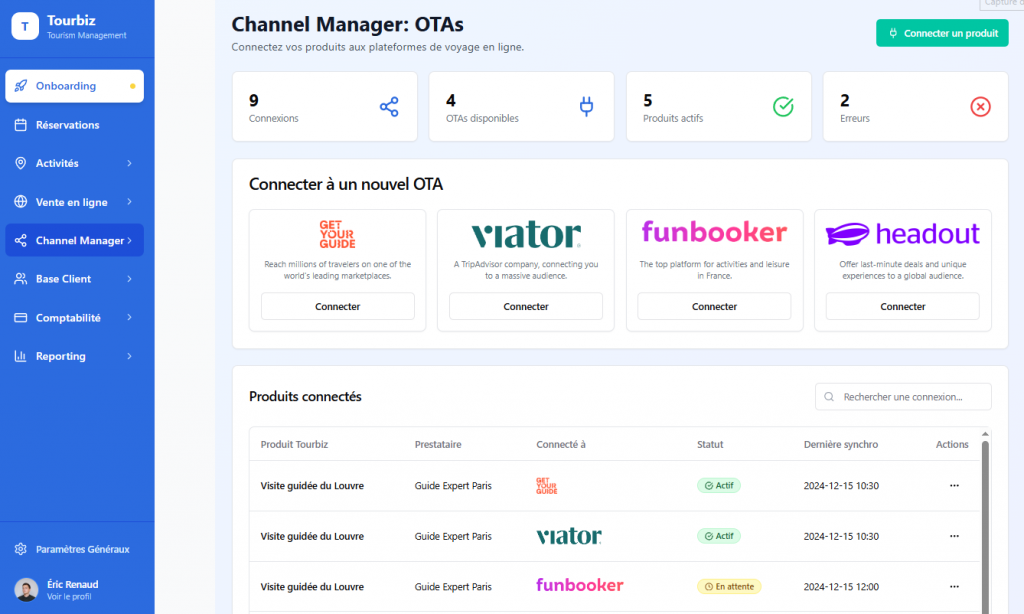Click the share icon in Connexions card
The image size is (1024, 614).
point(389,107)
